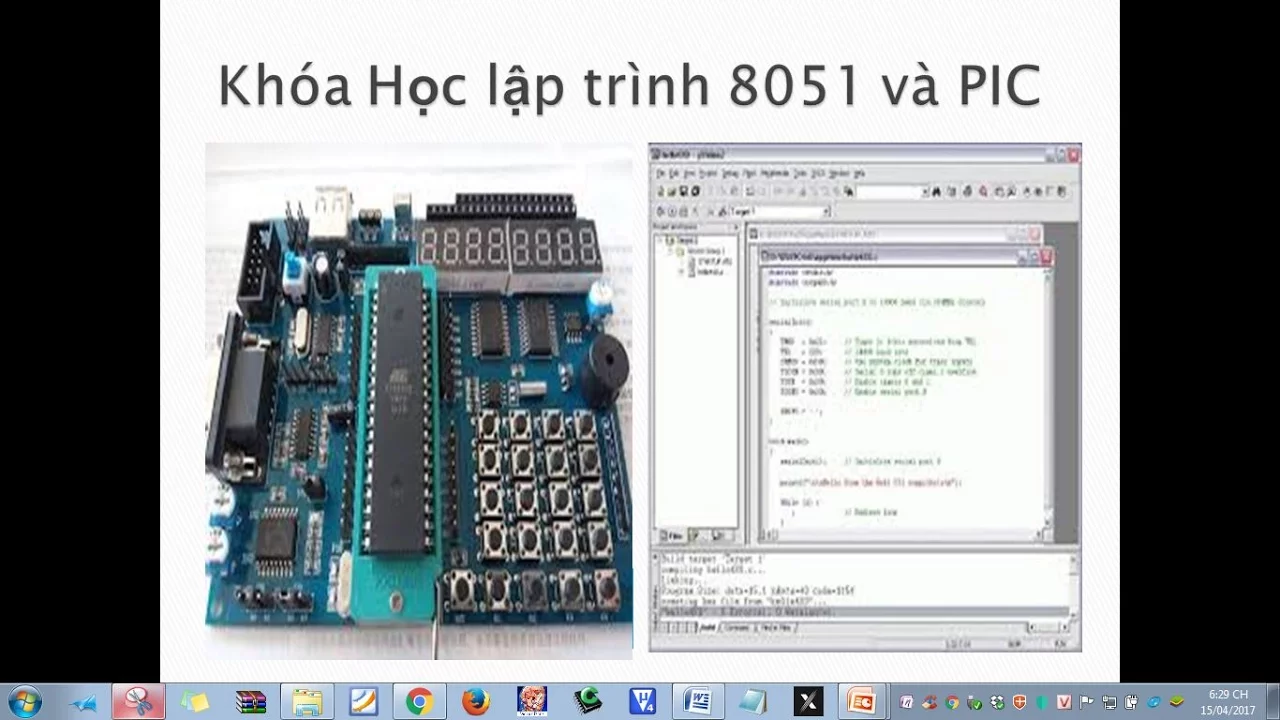Click the Keil IDE screenshot on the slide

pos(865,398)
